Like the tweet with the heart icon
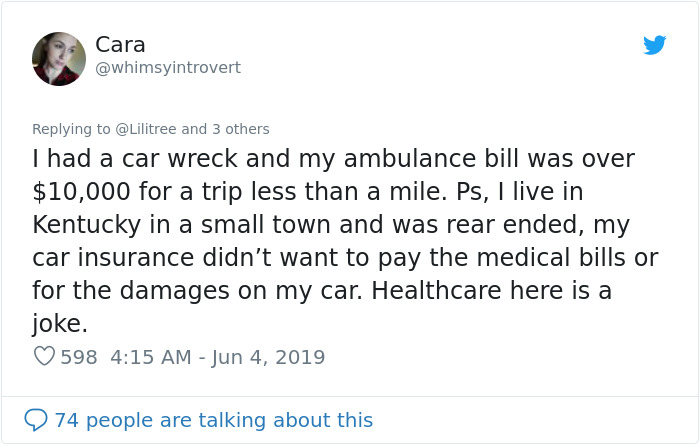The height and width of the screenshot is (445, 700). (x=44, y=356)
